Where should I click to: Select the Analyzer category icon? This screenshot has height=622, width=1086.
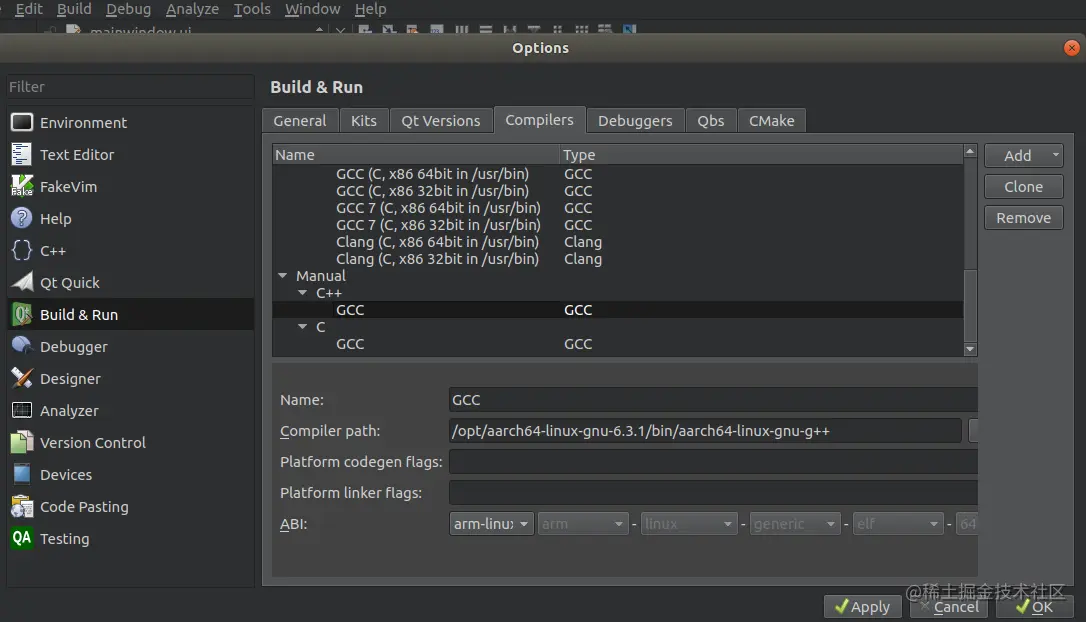21,410
